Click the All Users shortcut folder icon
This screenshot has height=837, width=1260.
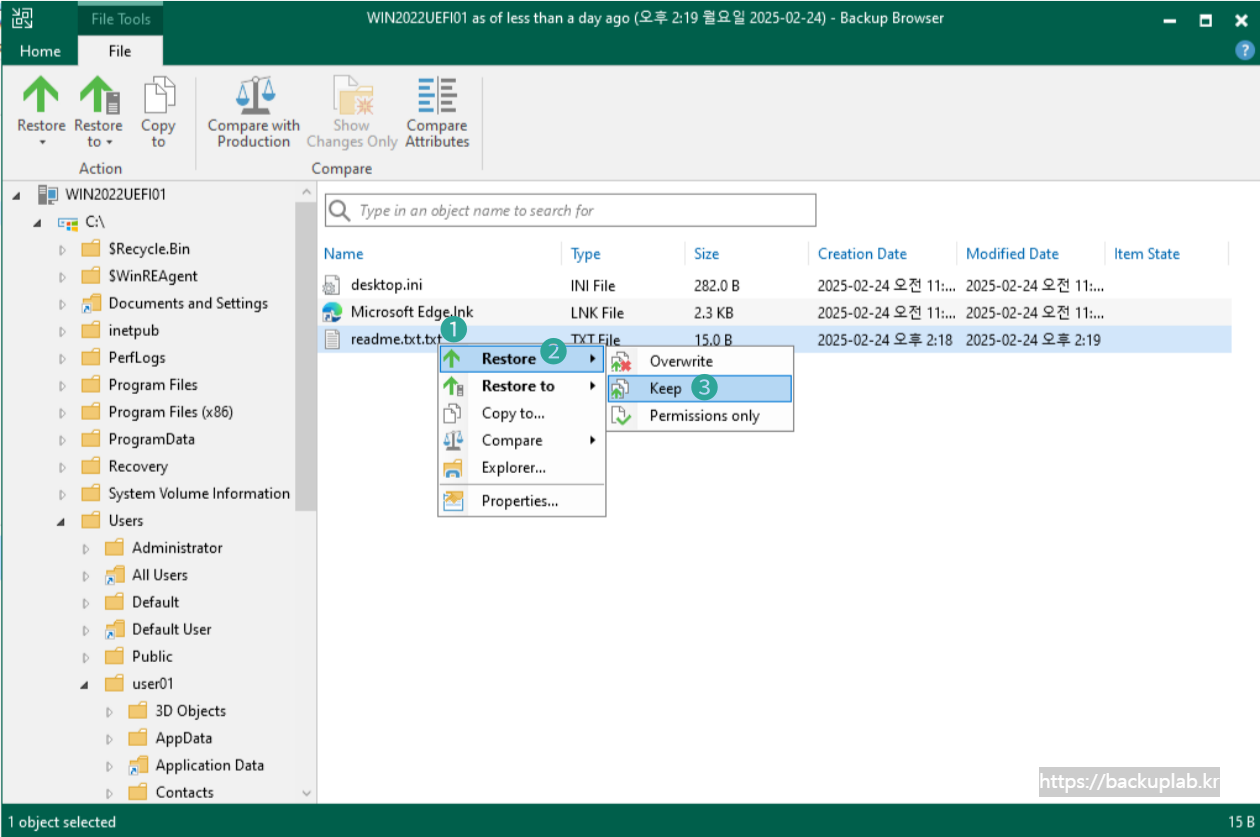tap(115, 575)
